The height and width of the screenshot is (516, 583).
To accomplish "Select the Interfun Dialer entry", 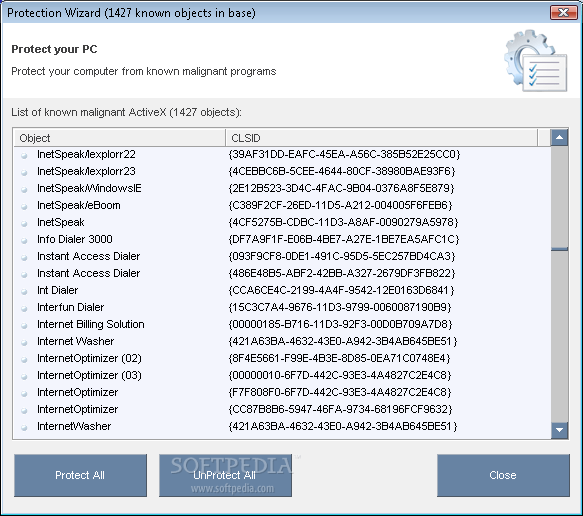I will click(x=70, y=307).
